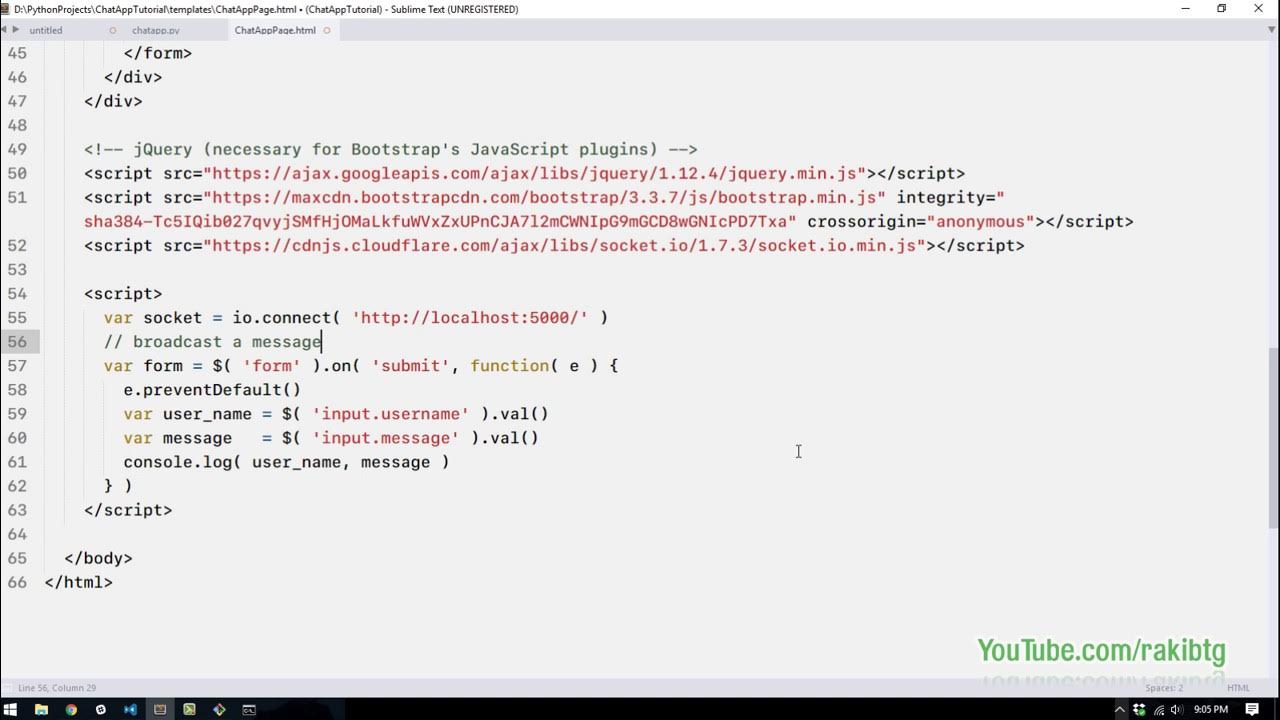Click io.connect on line 55

click(282, 318)
